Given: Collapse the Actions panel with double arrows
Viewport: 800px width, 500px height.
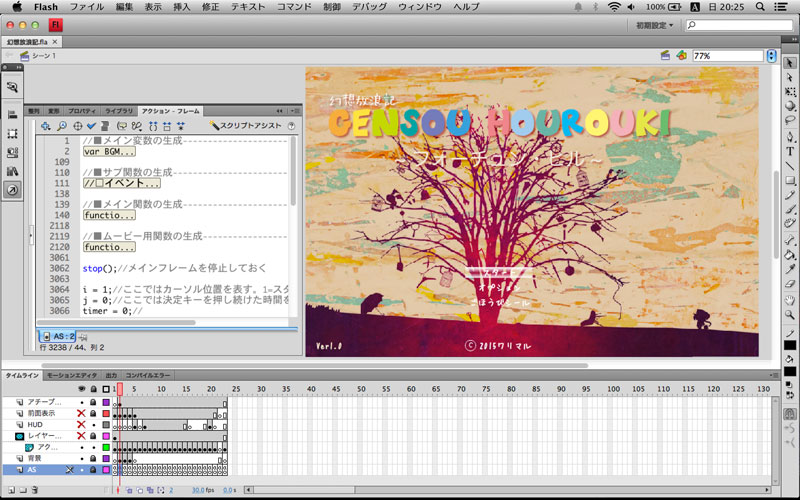Looking at the screenshot, I should [x=280, y=111].
